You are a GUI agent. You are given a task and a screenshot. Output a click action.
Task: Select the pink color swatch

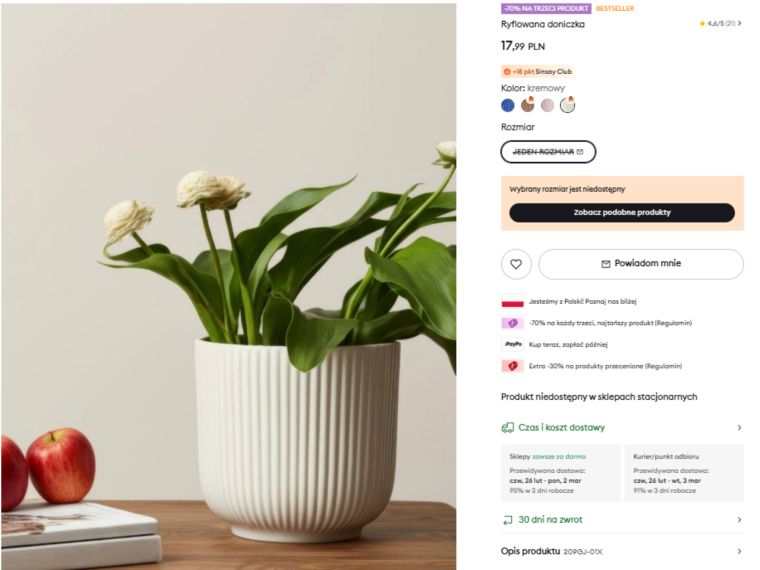pyautogui.click(x=547, y=105)
